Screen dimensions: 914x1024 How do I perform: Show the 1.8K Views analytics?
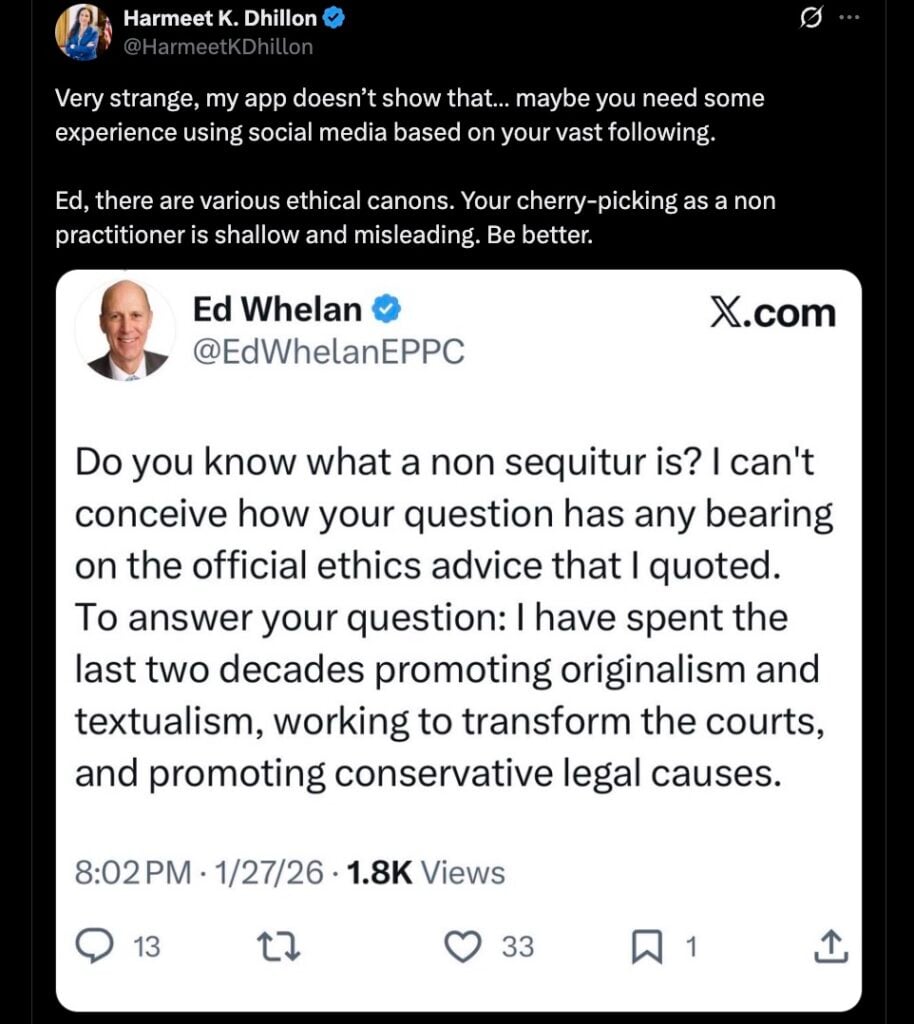tap(425, 873)
